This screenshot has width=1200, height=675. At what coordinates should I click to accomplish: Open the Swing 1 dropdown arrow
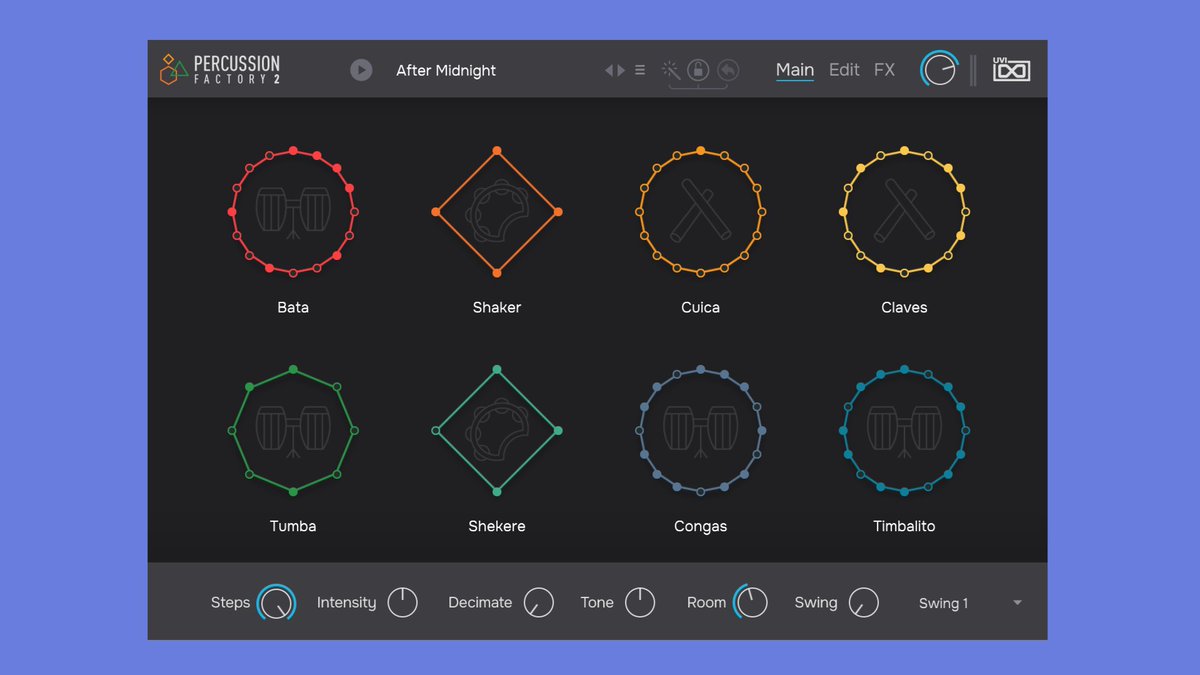click(x=1017, y=603)
